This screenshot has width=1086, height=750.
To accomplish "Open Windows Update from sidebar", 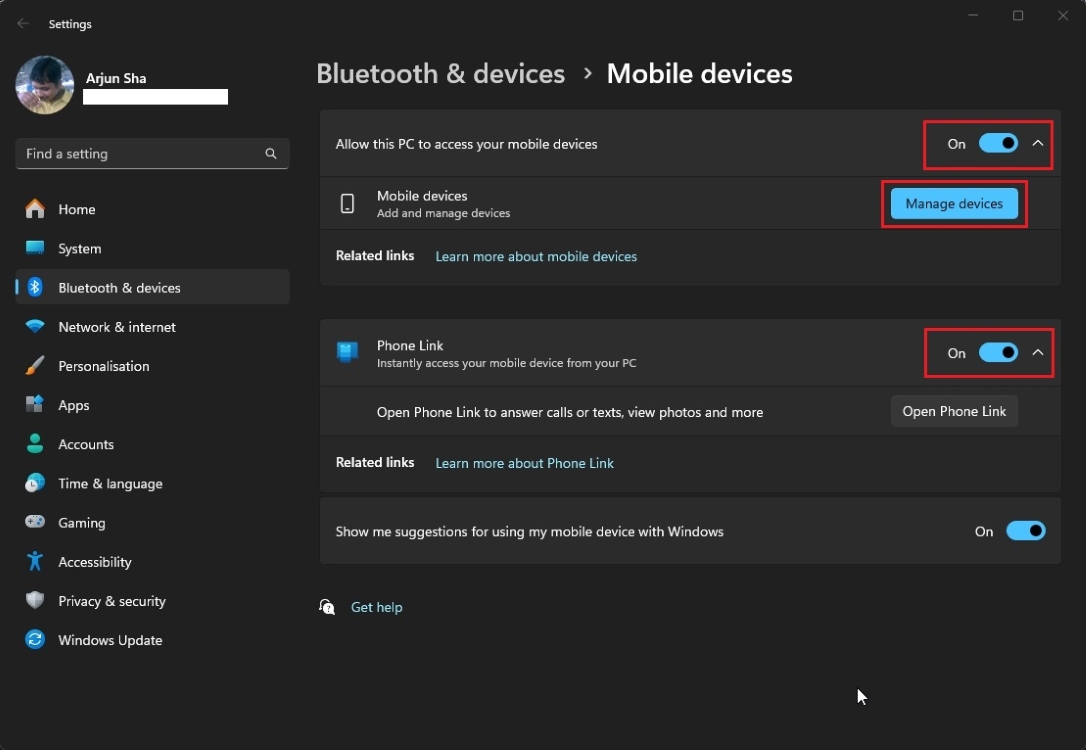I will pos(35,640).
